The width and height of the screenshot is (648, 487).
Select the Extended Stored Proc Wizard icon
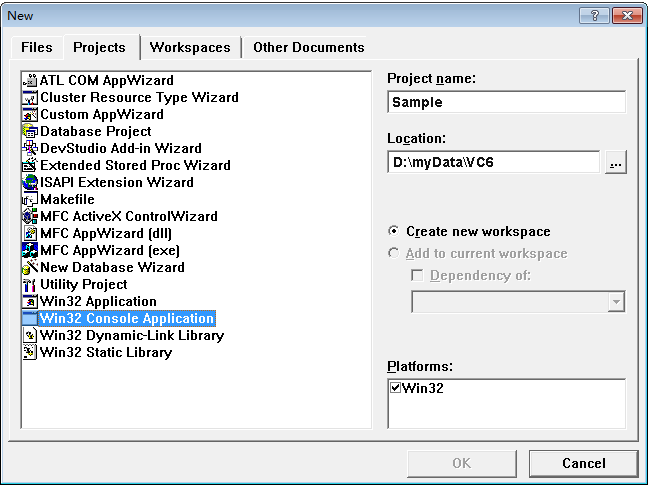[30, 165]
